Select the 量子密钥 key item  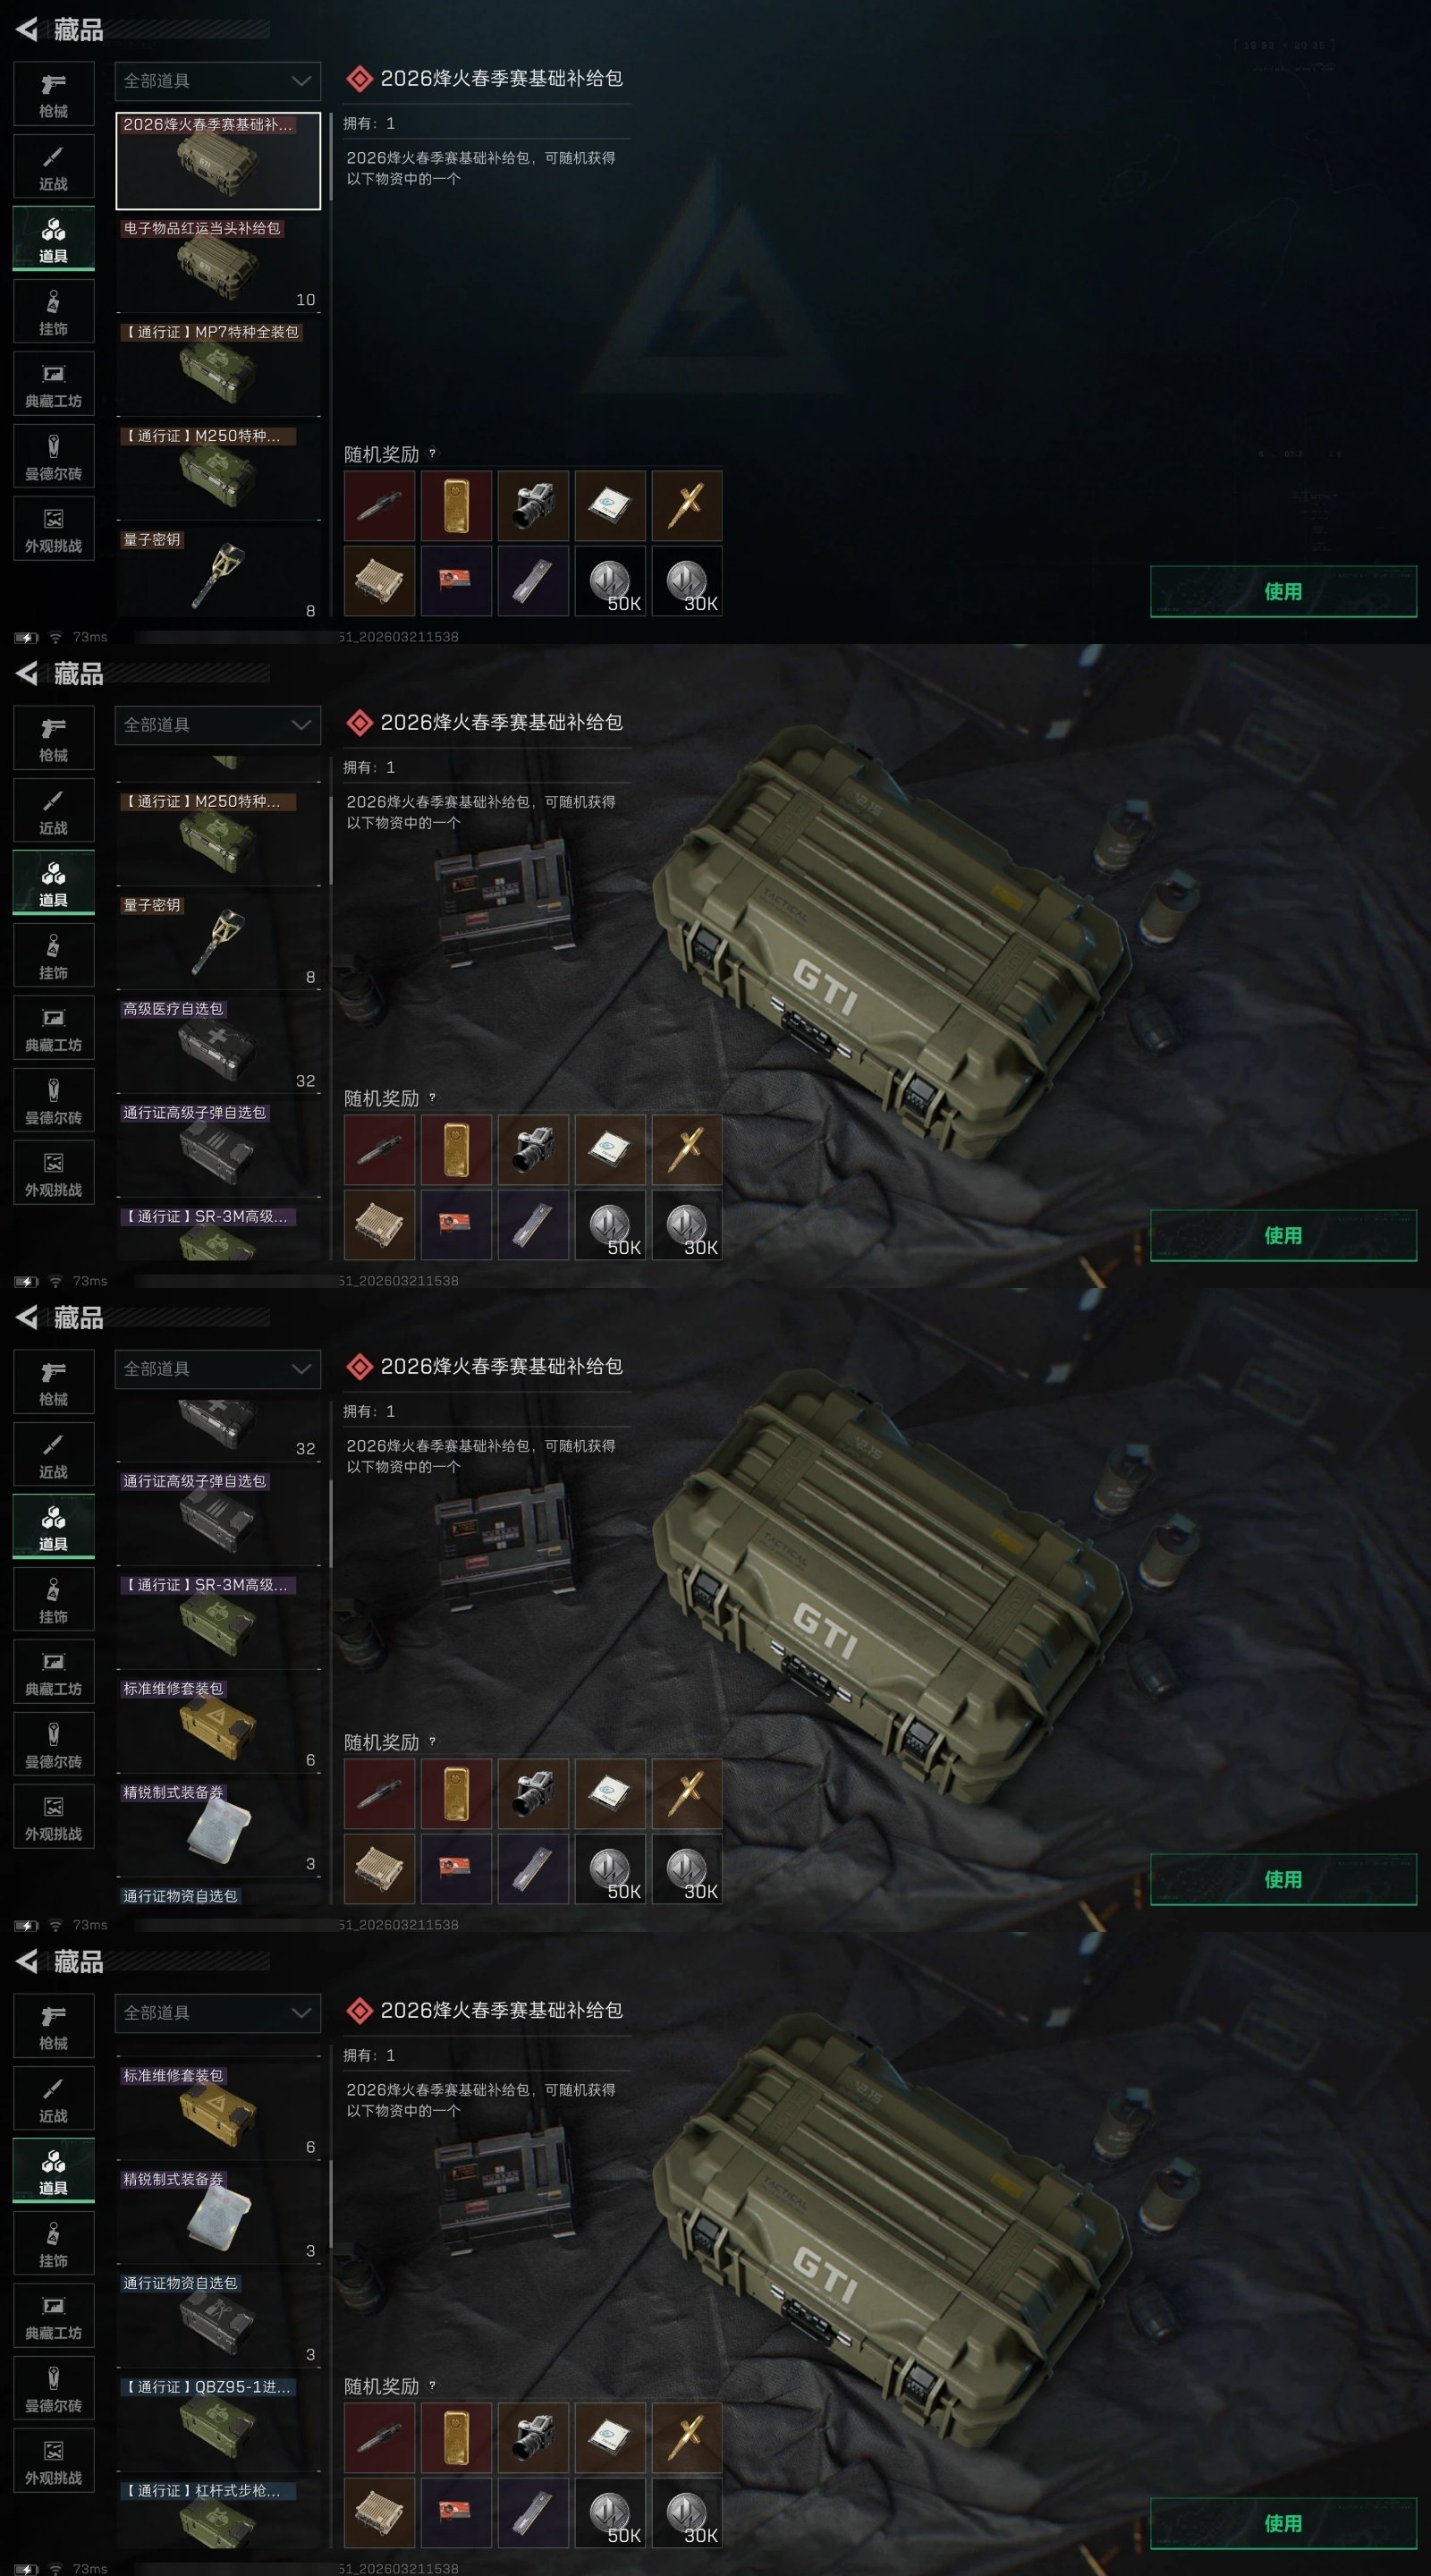pos(218,575)
